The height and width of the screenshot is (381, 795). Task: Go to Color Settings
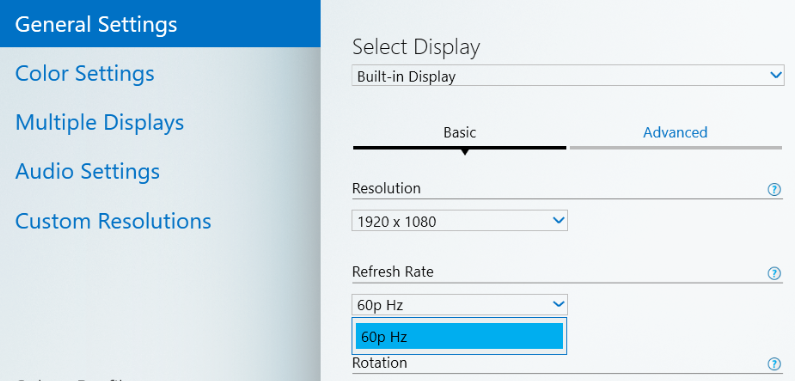[x=85, y=74]
